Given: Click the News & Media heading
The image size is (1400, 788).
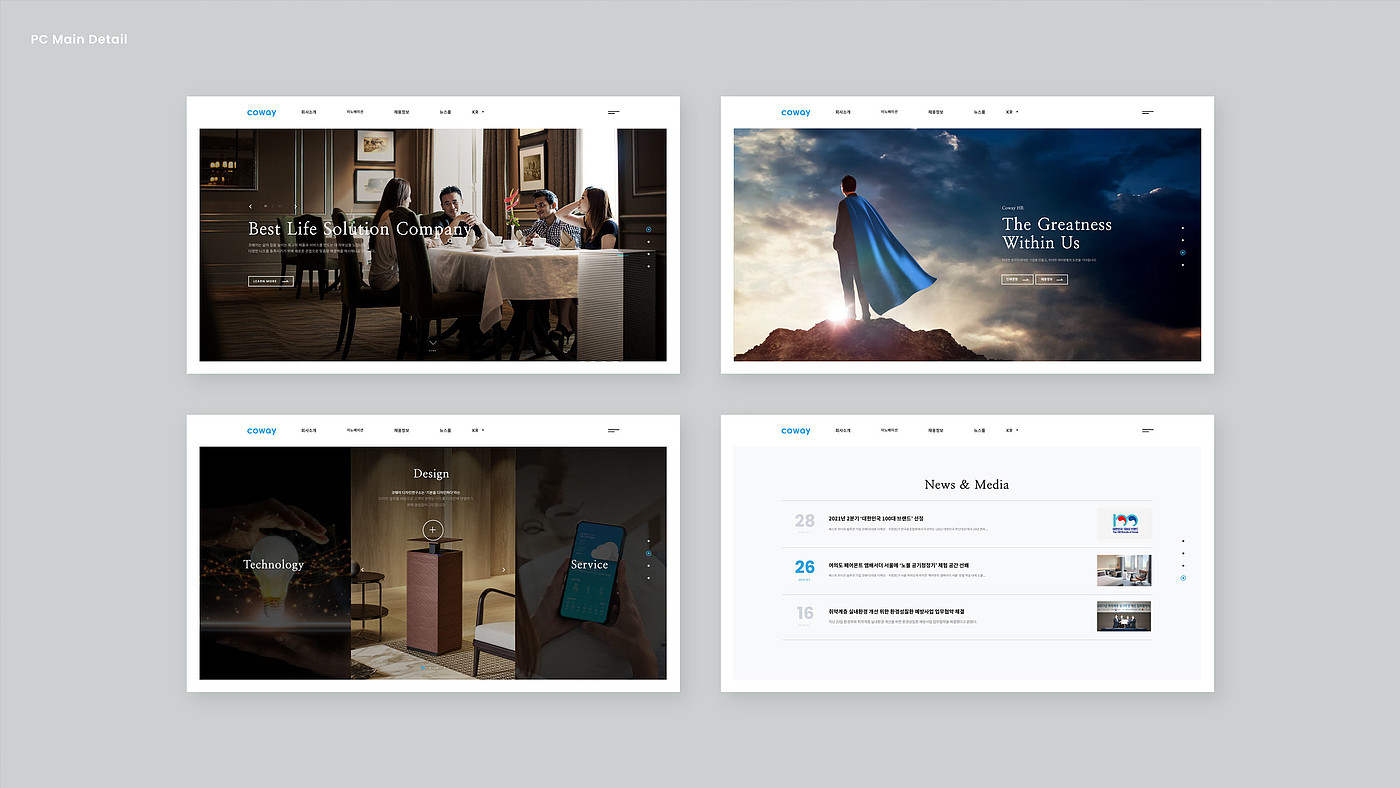Looking at the screenshot, I should click(x=967, y=485).
